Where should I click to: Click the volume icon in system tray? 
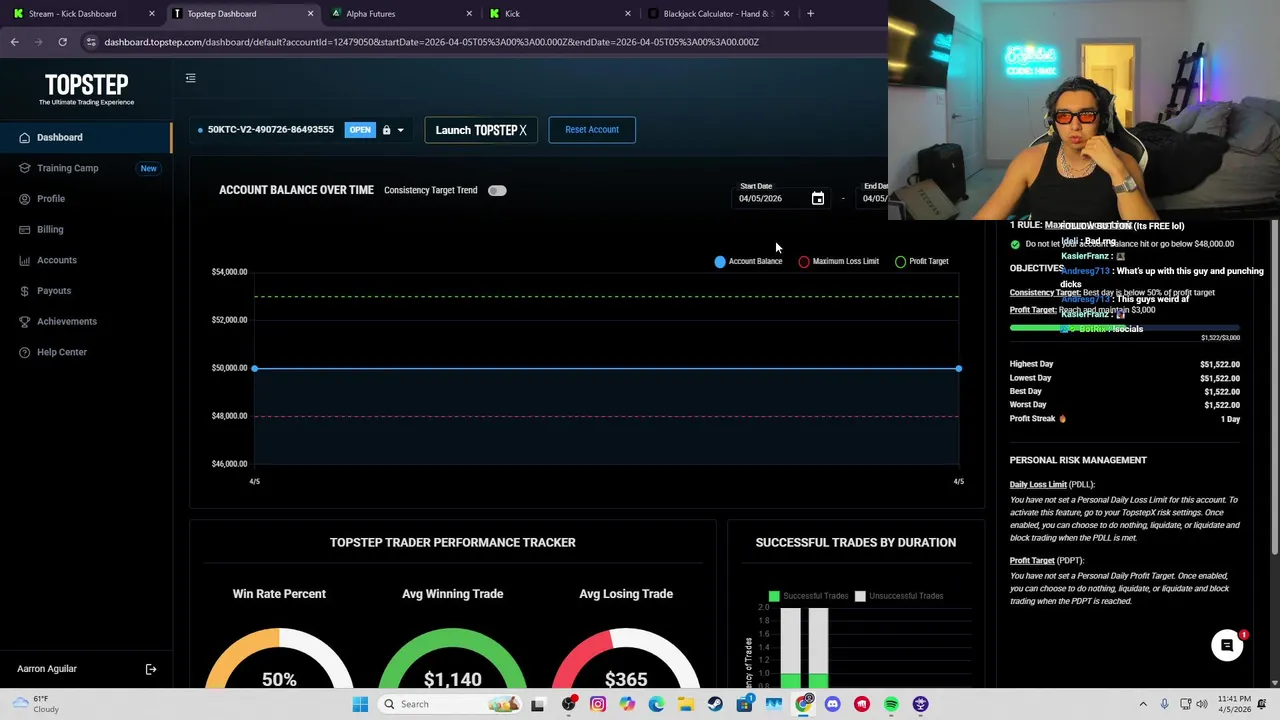click(x=1202, y=704)
